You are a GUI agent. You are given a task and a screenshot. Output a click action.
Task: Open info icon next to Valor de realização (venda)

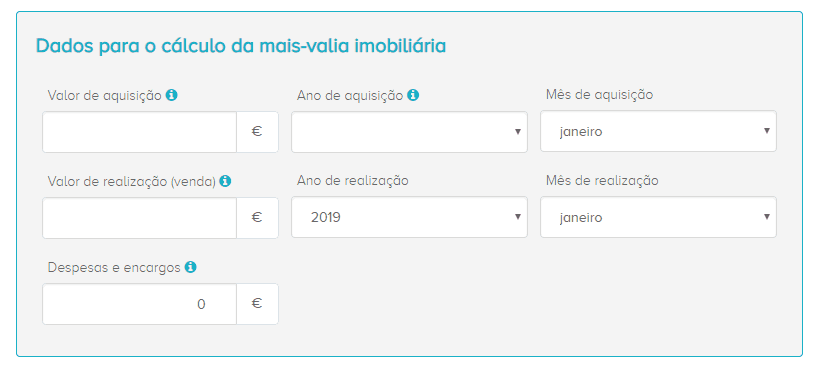tap(225, 181)
